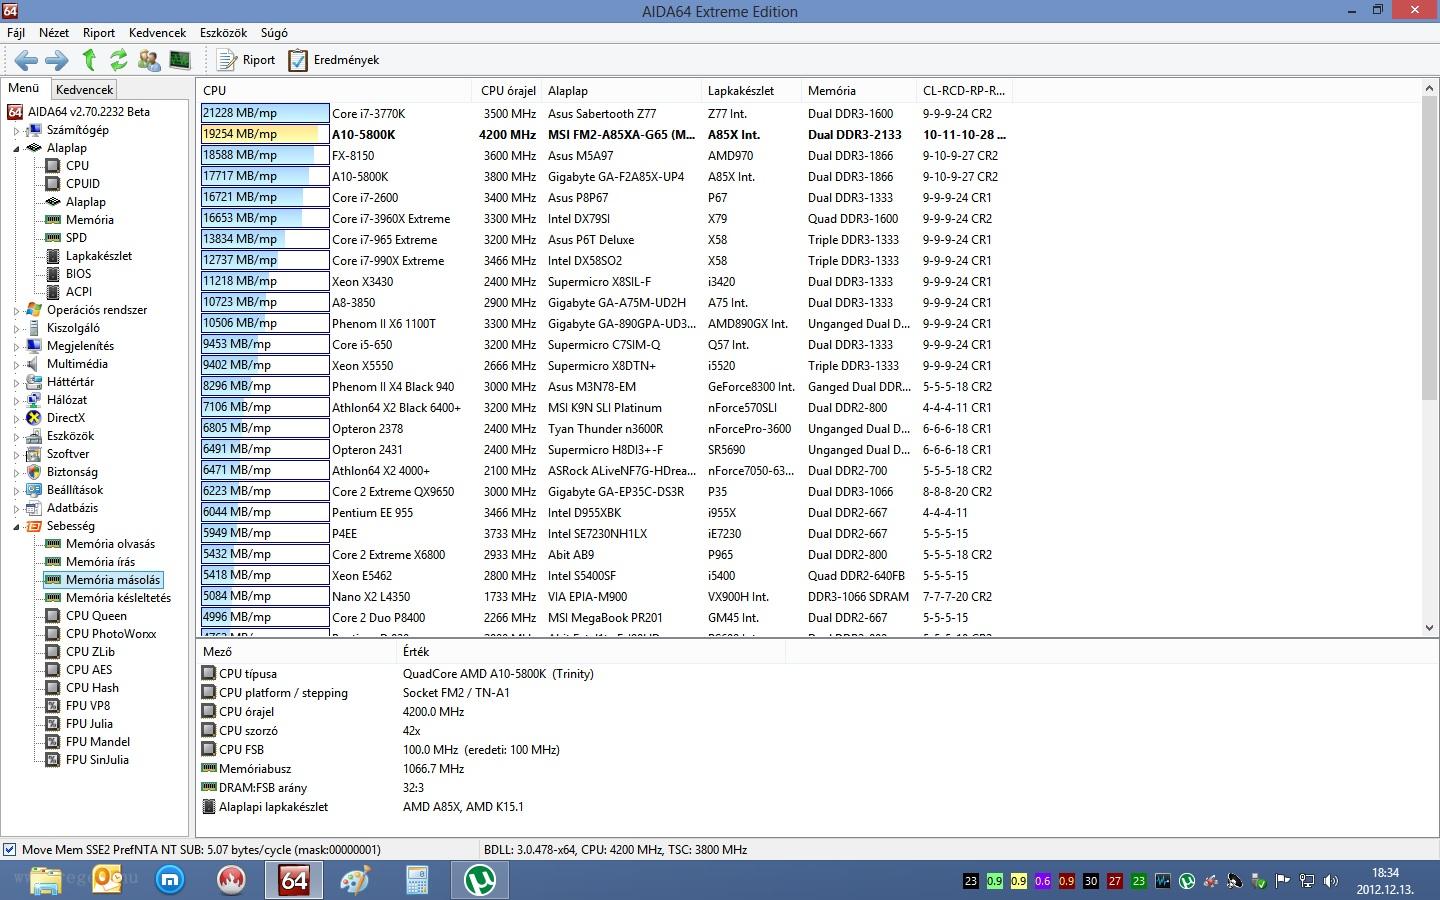Image resolution: width=1440 pixels, height=900 pixels.
Task: Toggle the checkbox in the status bar
Action: [x=10, y=850]
